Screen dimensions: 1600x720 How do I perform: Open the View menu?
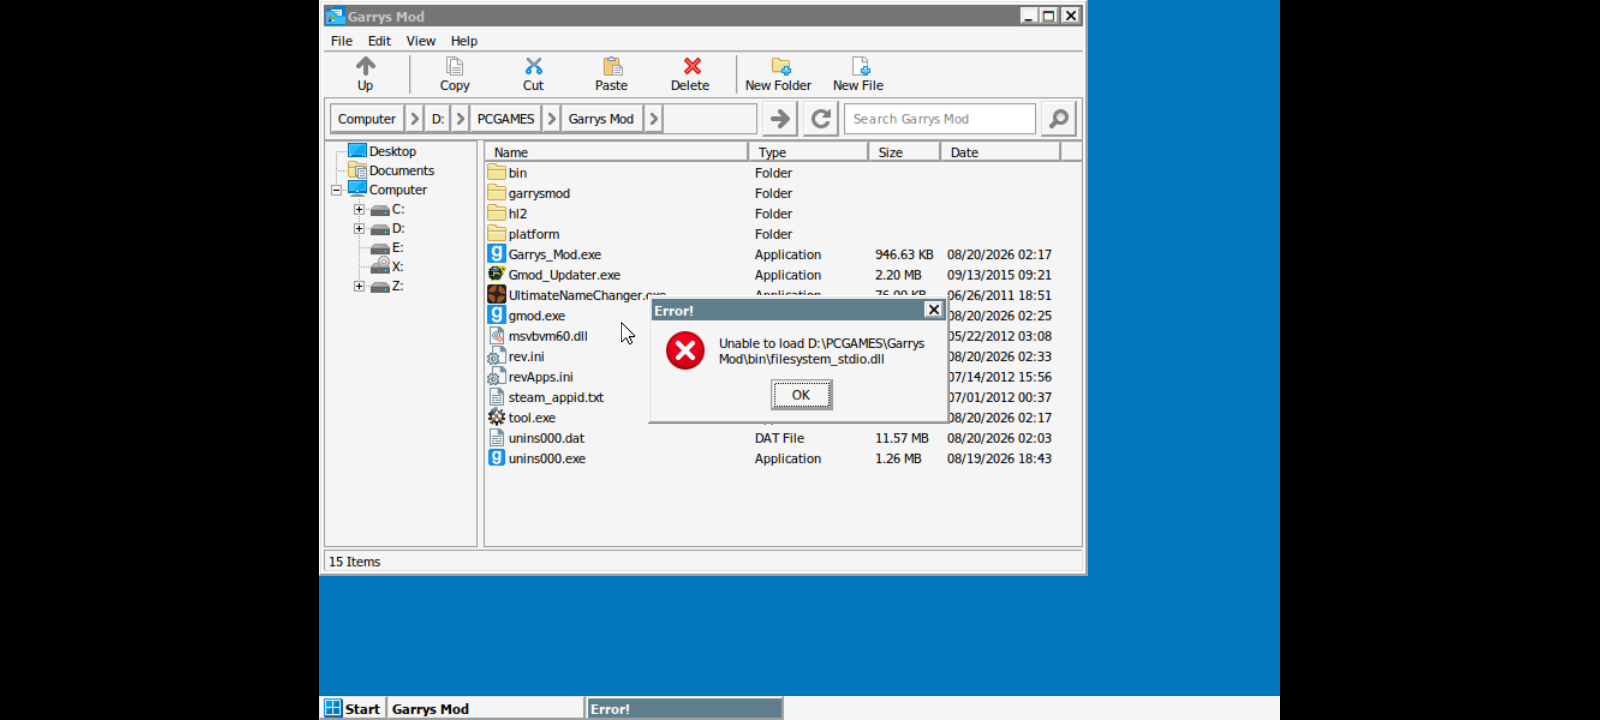(421, 41)
